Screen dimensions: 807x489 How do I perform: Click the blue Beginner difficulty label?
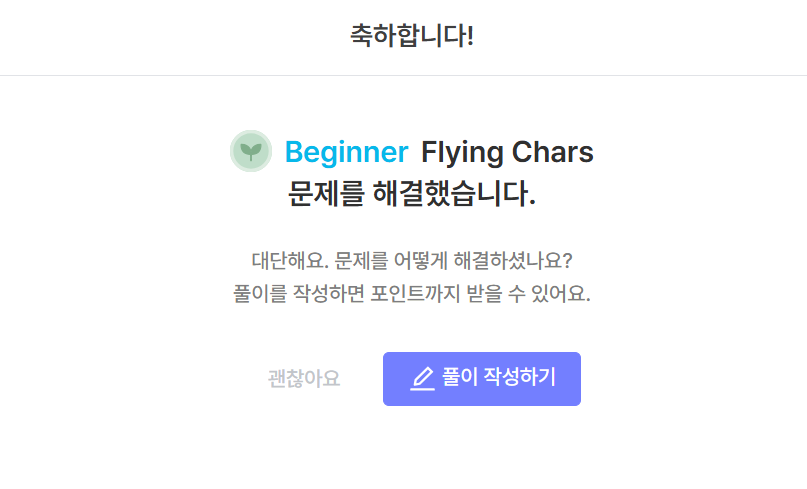[346, 152]
